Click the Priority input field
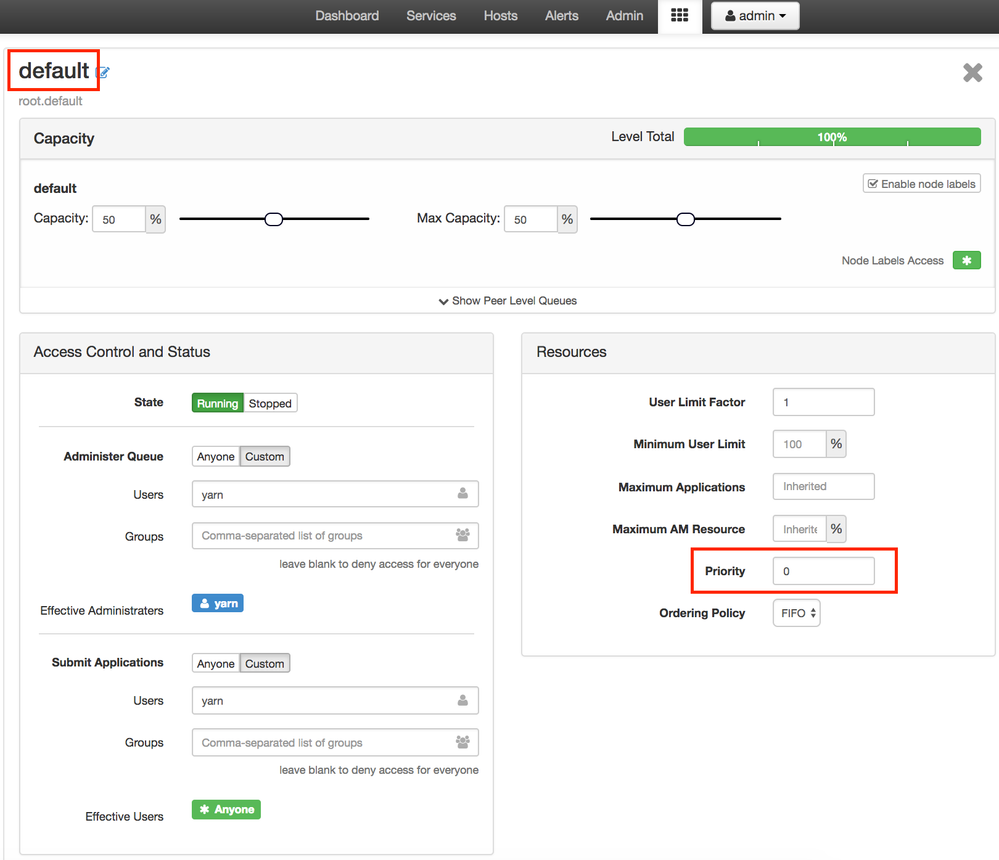Image resolution: width=999 pixels, height=860 pixels. 824,571
